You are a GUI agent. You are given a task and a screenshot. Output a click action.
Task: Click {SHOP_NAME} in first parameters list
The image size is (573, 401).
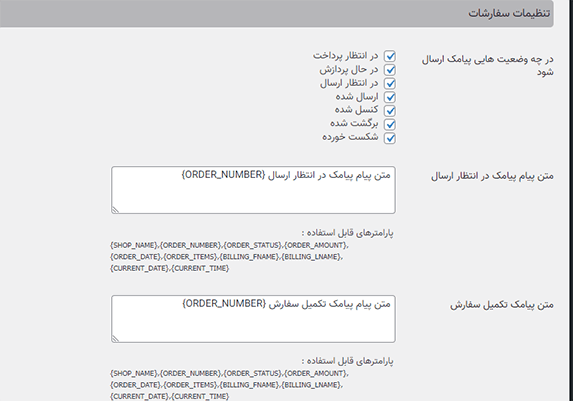(x=133, y=245)
